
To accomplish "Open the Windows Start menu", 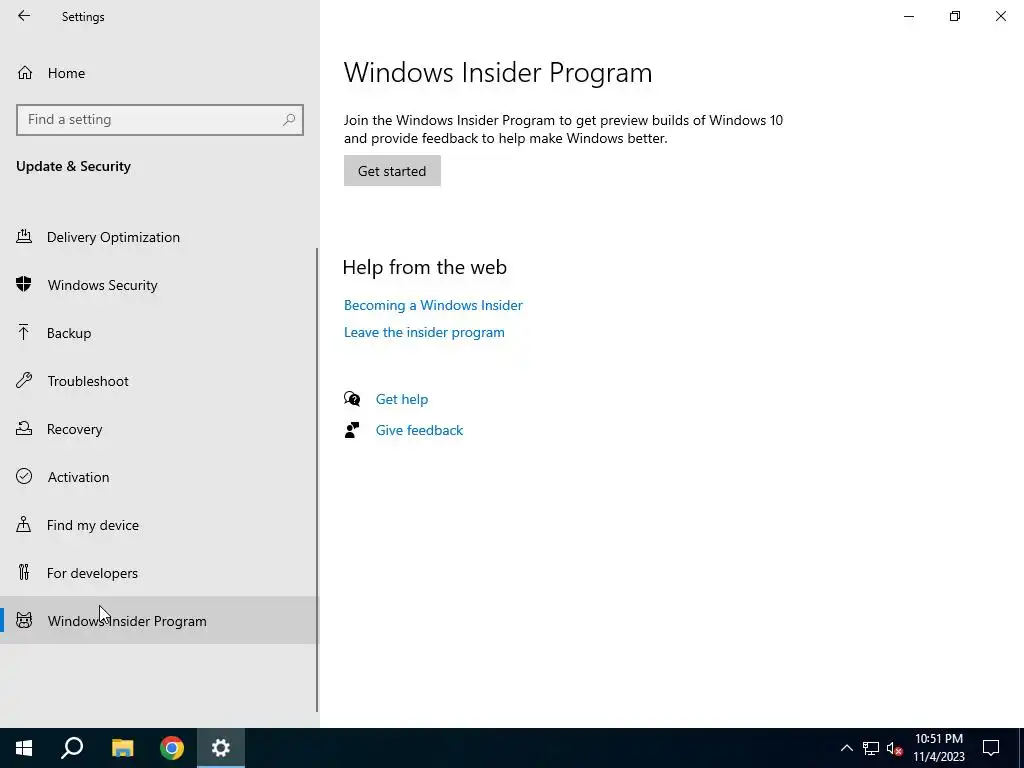I will [x=24, y=748].
